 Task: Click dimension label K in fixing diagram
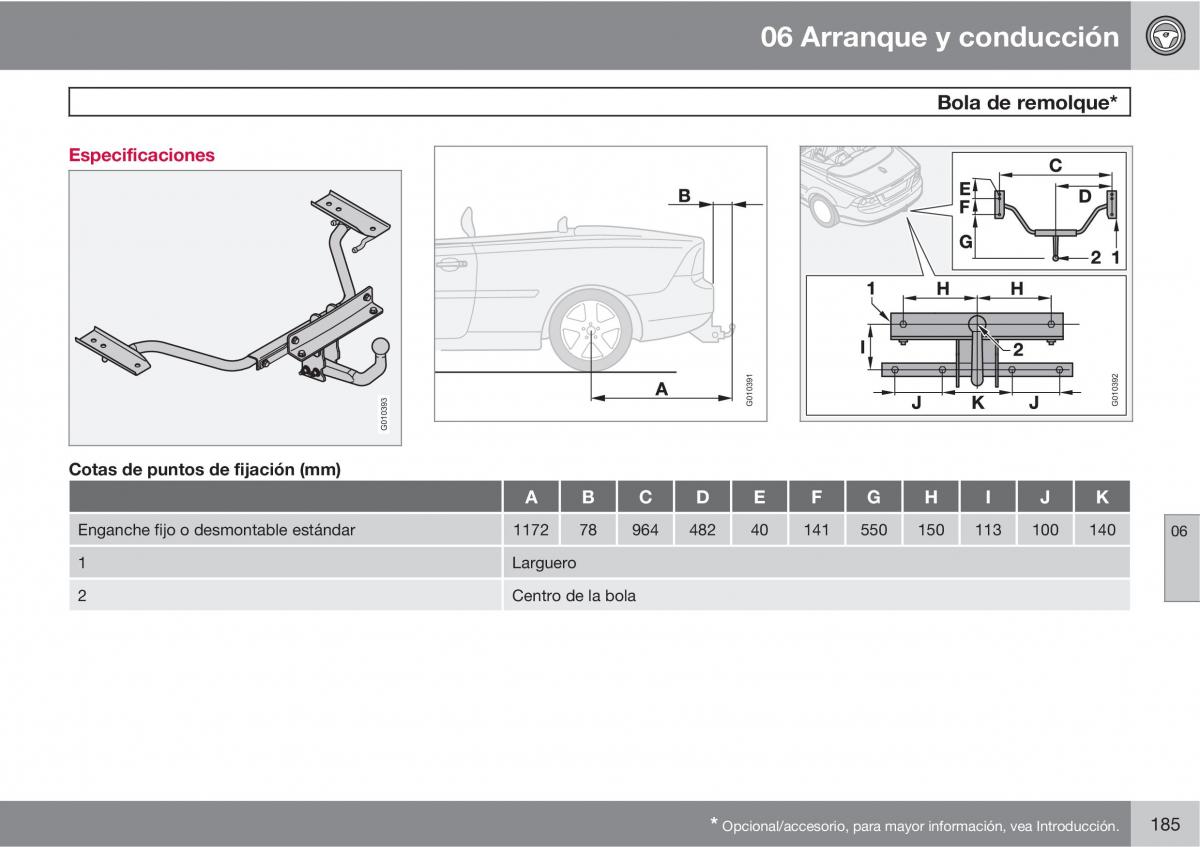[978, 402]
